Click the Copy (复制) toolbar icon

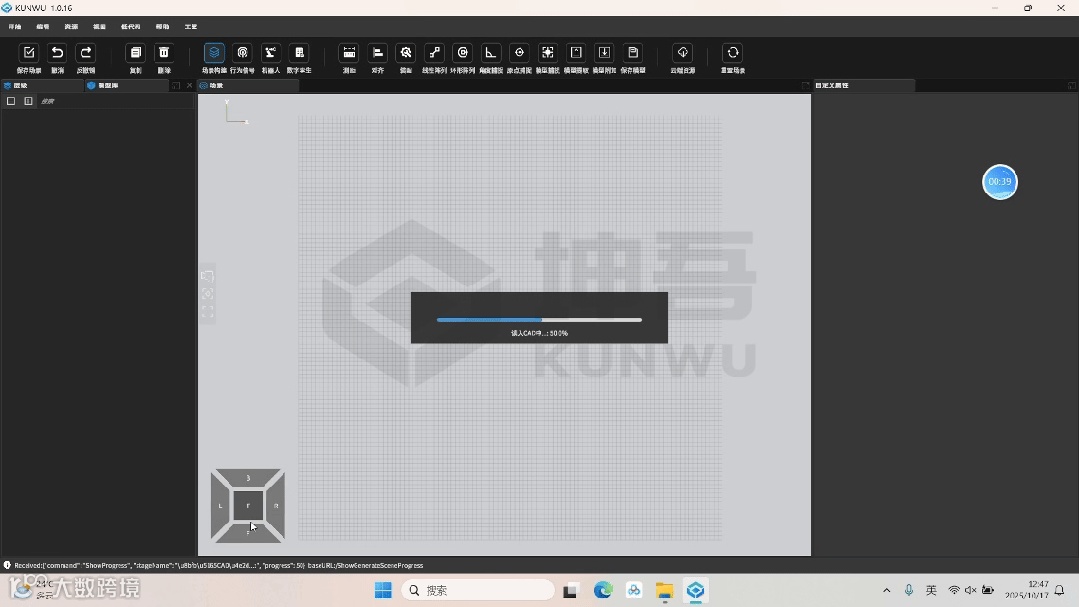136,53
